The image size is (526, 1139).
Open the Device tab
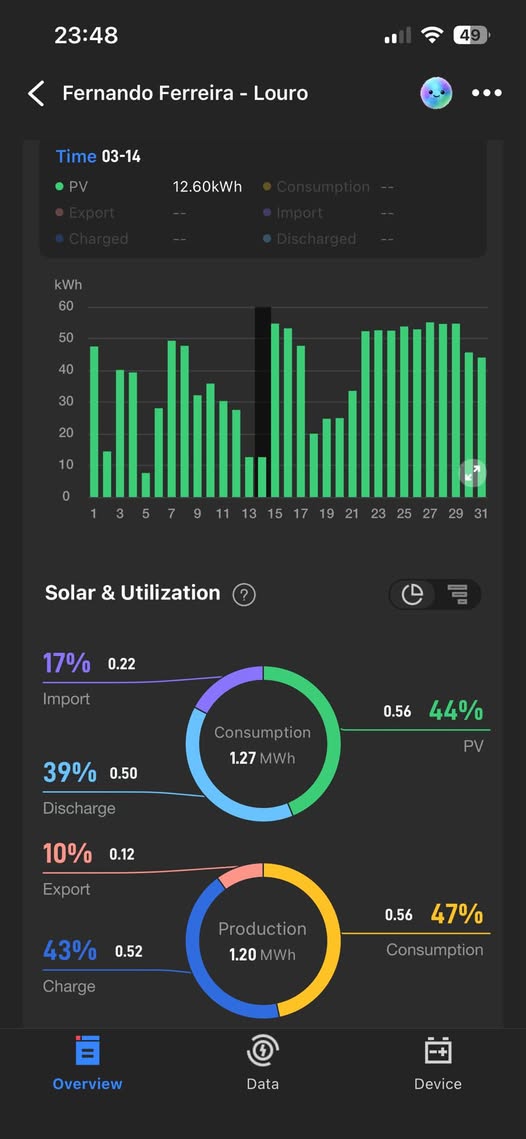[437, 1063]
